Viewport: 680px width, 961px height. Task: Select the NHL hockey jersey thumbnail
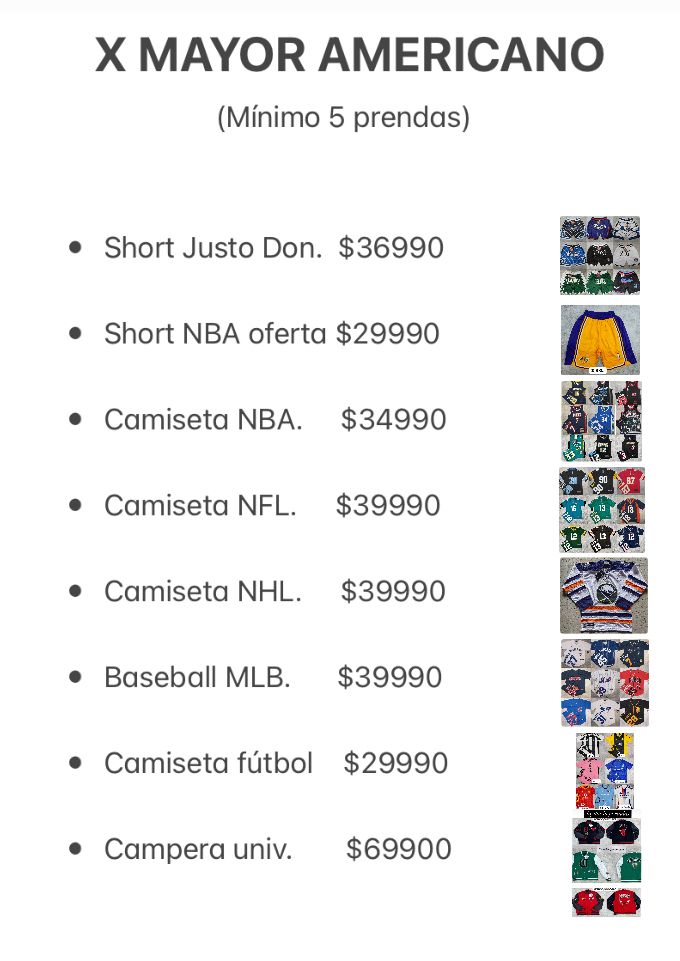pos(603,595)
